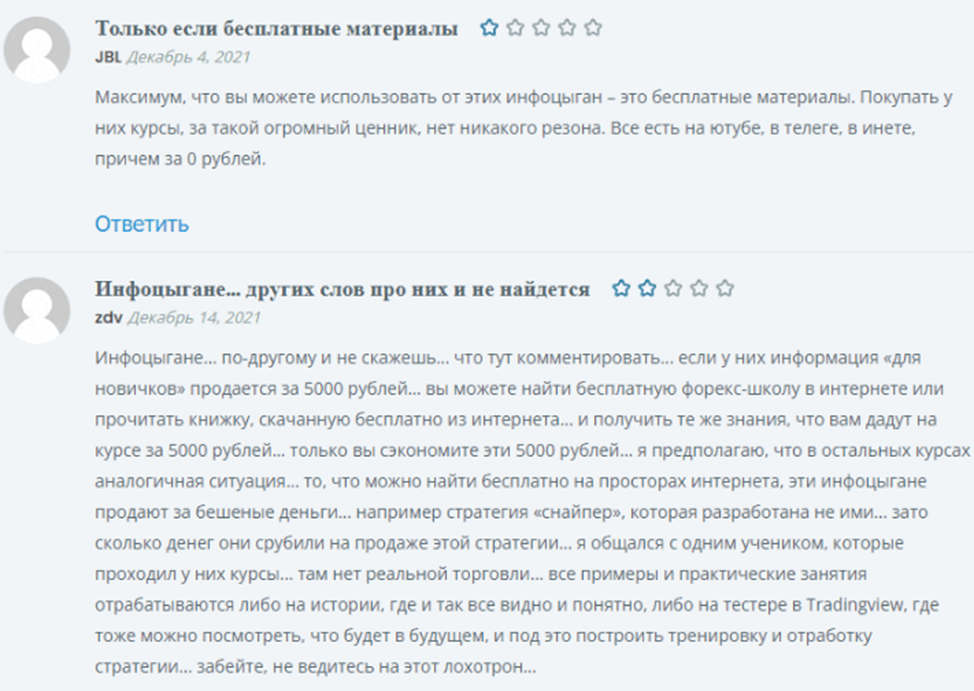Click the last empty star in zdv's rating
This screenshot has width=974, height=691.
click(724, 288)
